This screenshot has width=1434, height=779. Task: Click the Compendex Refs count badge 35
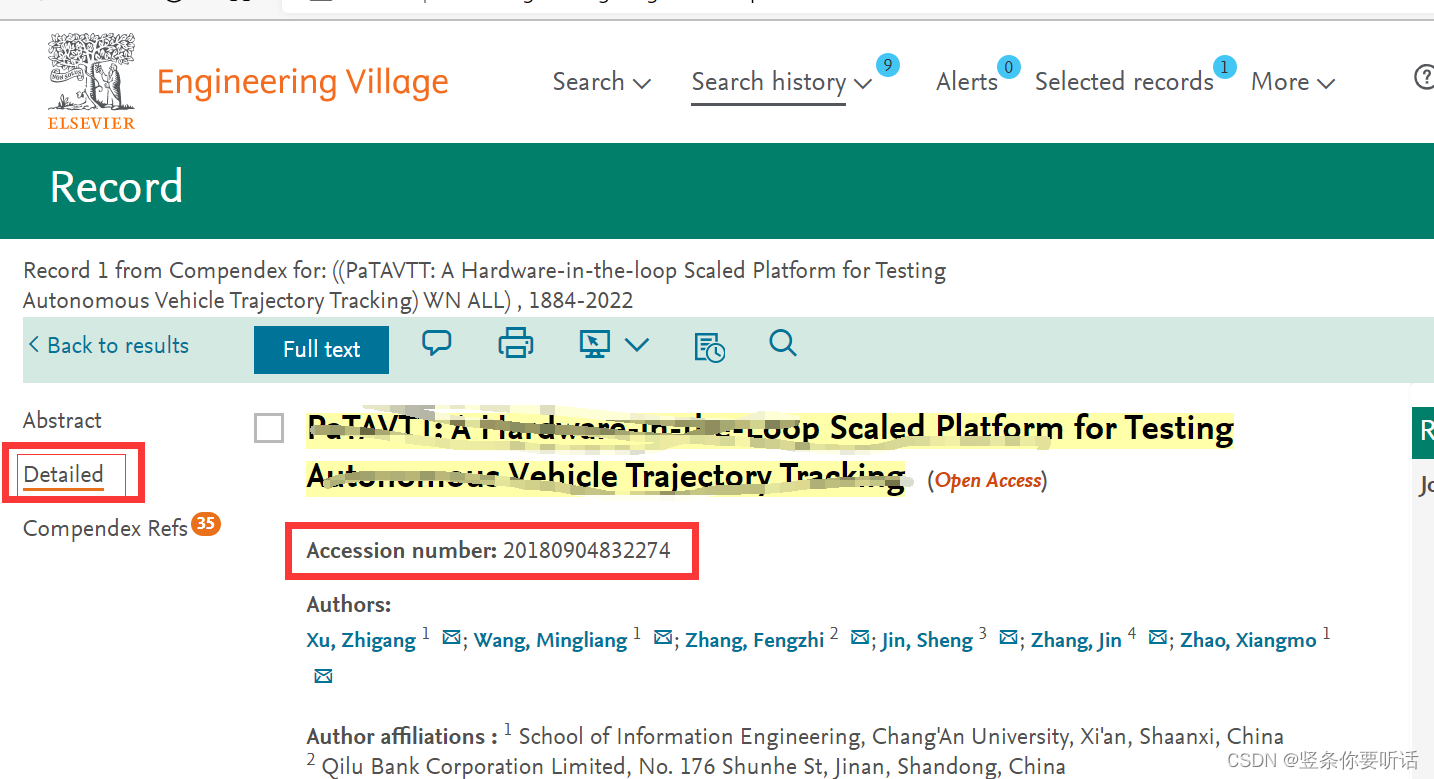[x=206, y=523]
